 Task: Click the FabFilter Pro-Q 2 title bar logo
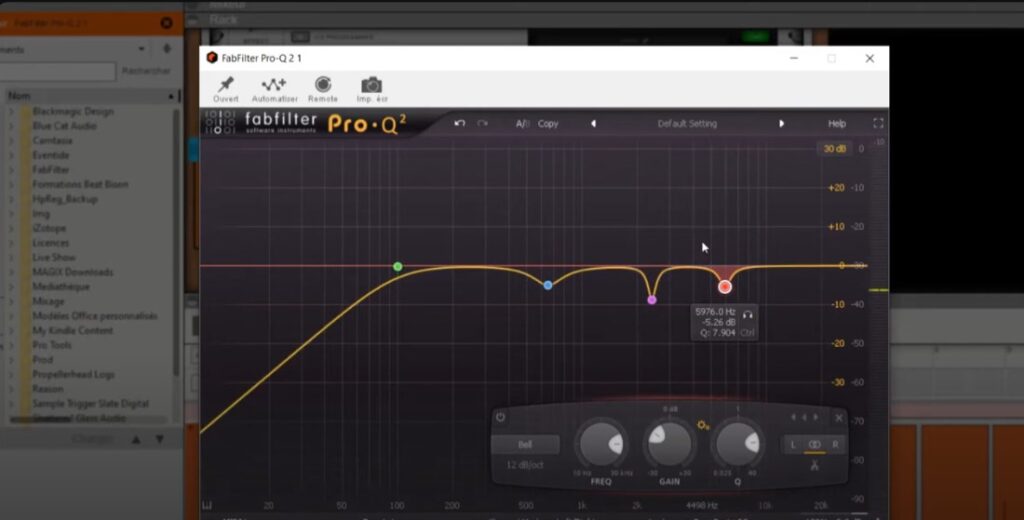coord(212,58)
